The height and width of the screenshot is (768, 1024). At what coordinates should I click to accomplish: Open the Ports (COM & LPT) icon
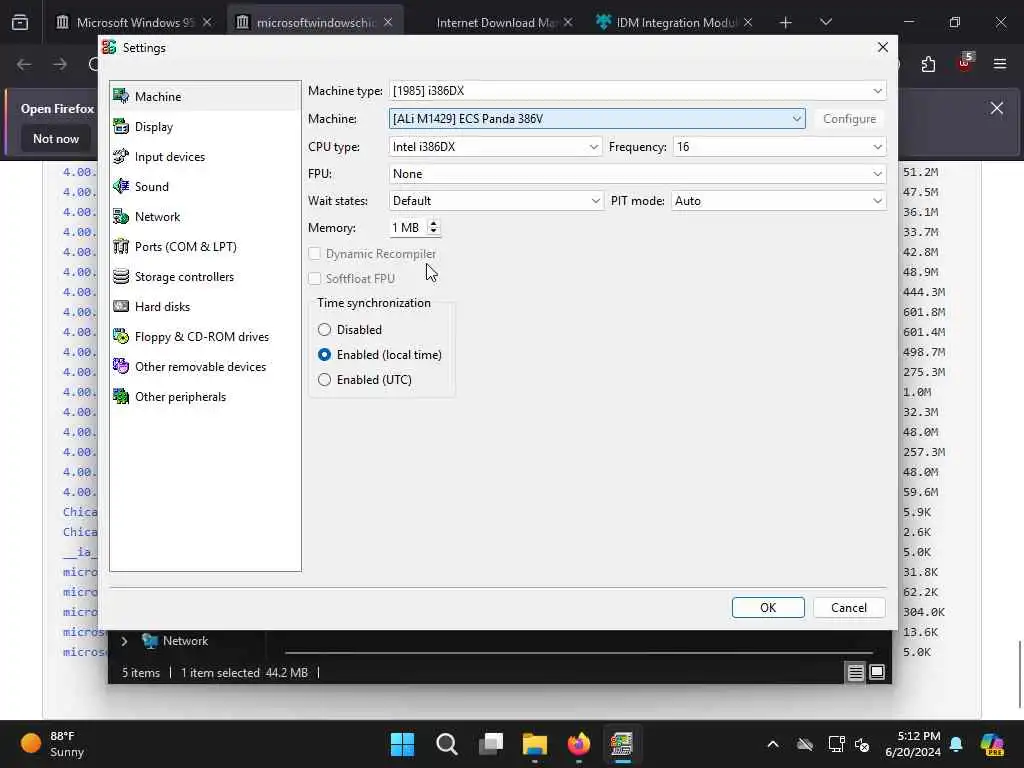(x=121, y=246)
